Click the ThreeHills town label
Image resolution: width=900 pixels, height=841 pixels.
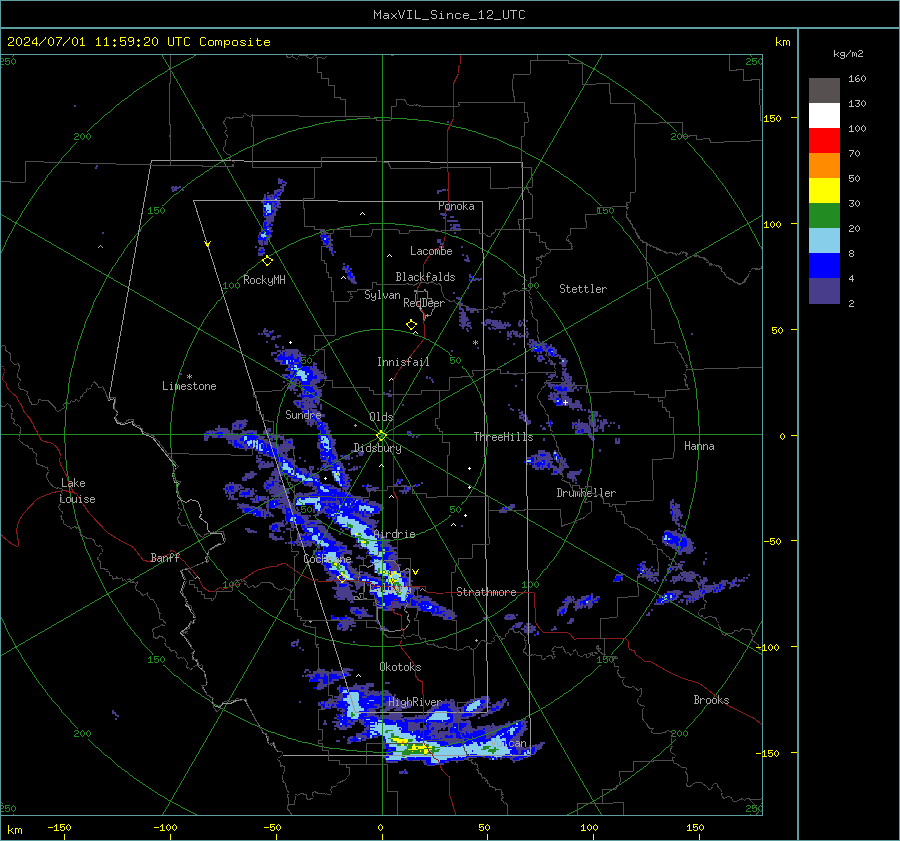point(503,437)
